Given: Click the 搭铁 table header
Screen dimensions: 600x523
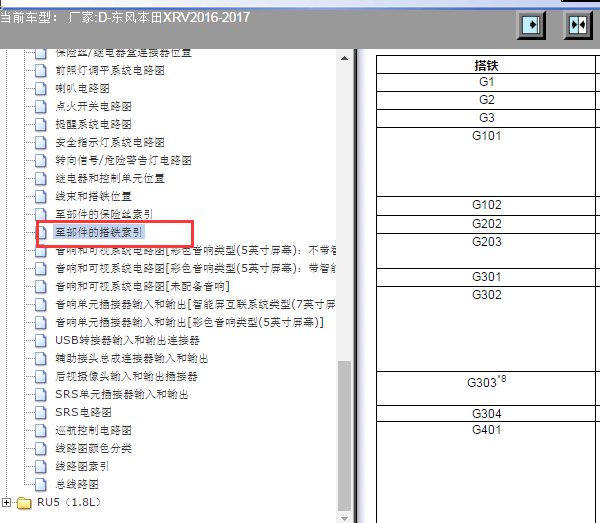Looking at the screenshot, I should point(486,65).
